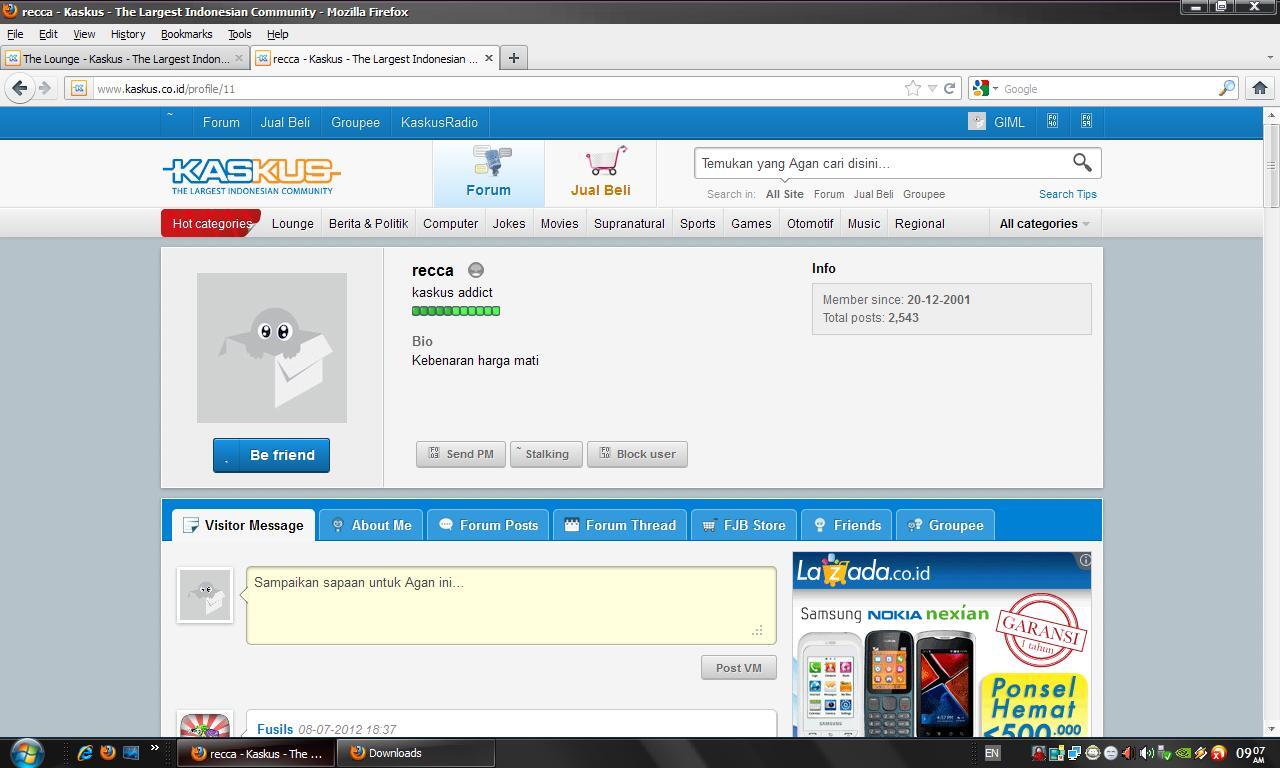Bookmark this page with the star icon

click(912, 88)
